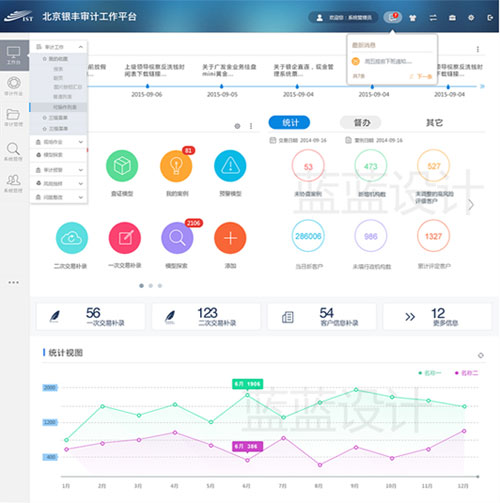The height and width of the screenshot is (503, 500).
Task: Show next statistics page with right chevron
Action: (470, 205)
